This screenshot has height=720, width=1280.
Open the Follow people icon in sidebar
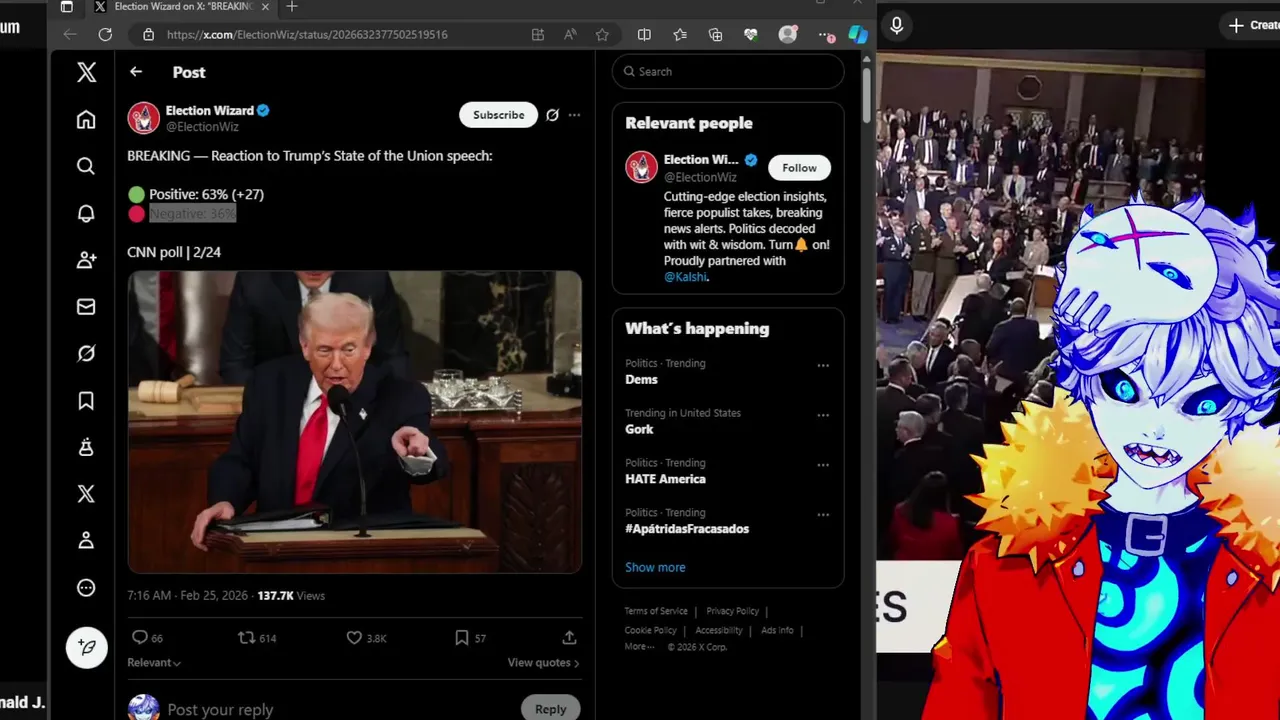click(86, 260)
